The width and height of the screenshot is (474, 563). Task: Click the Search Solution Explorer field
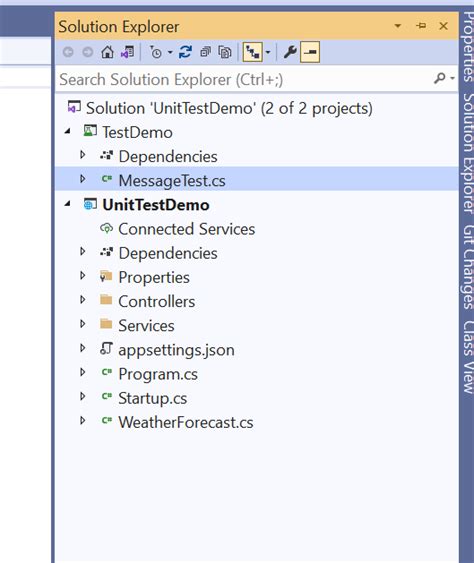click(x=244, y=79)
